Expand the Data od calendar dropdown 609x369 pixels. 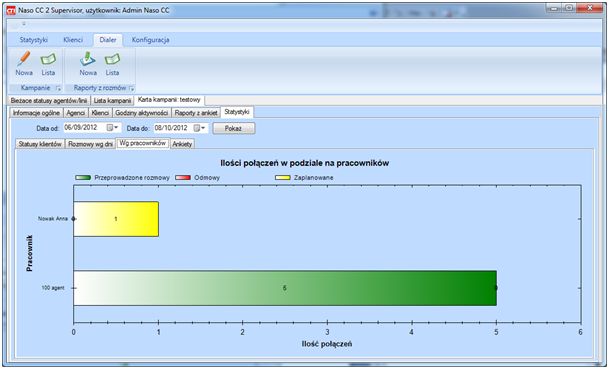113,128
